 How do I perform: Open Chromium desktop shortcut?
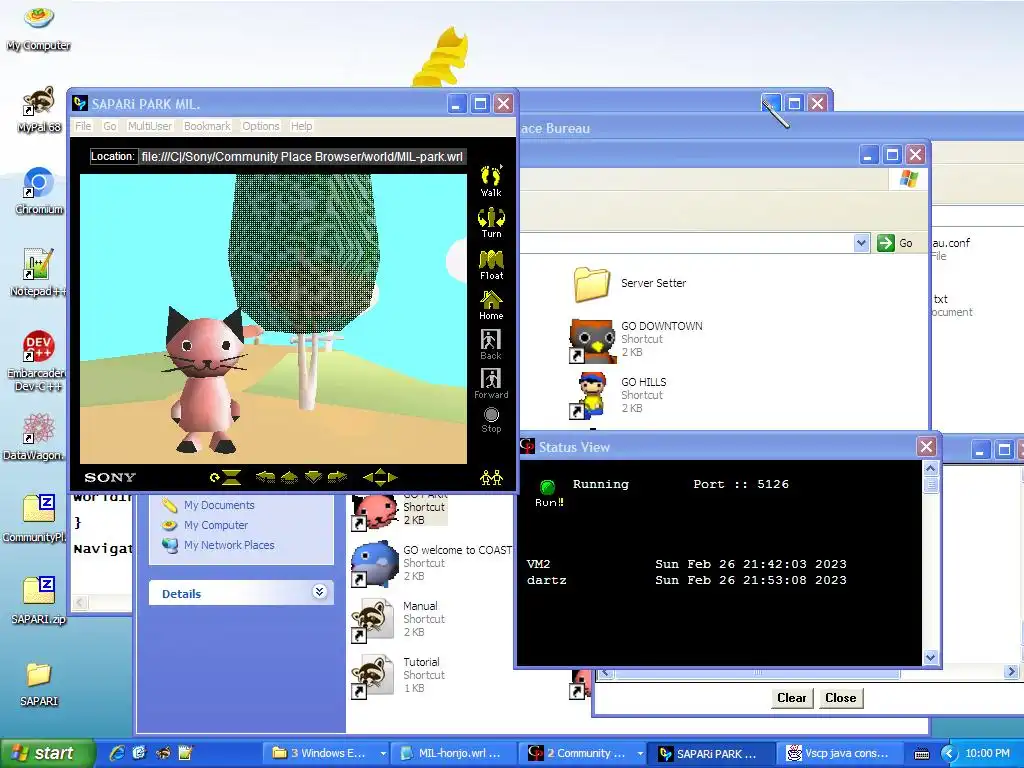(39, 191)
